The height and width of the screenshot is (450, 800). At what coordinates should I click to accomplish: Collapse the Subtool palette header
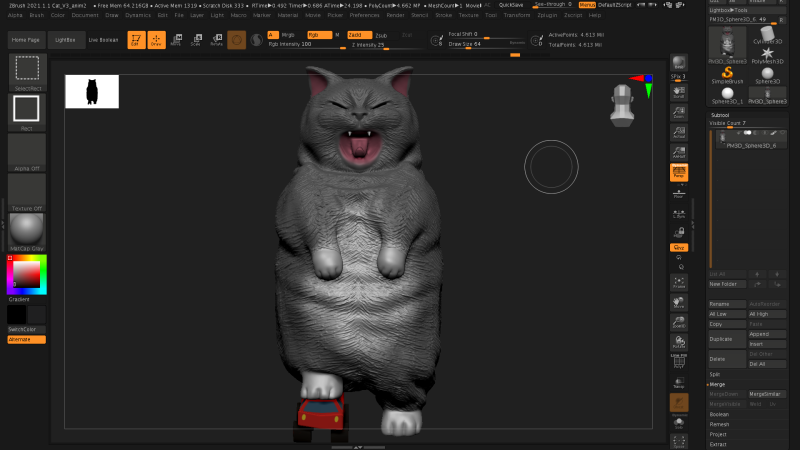coord(720,115)
